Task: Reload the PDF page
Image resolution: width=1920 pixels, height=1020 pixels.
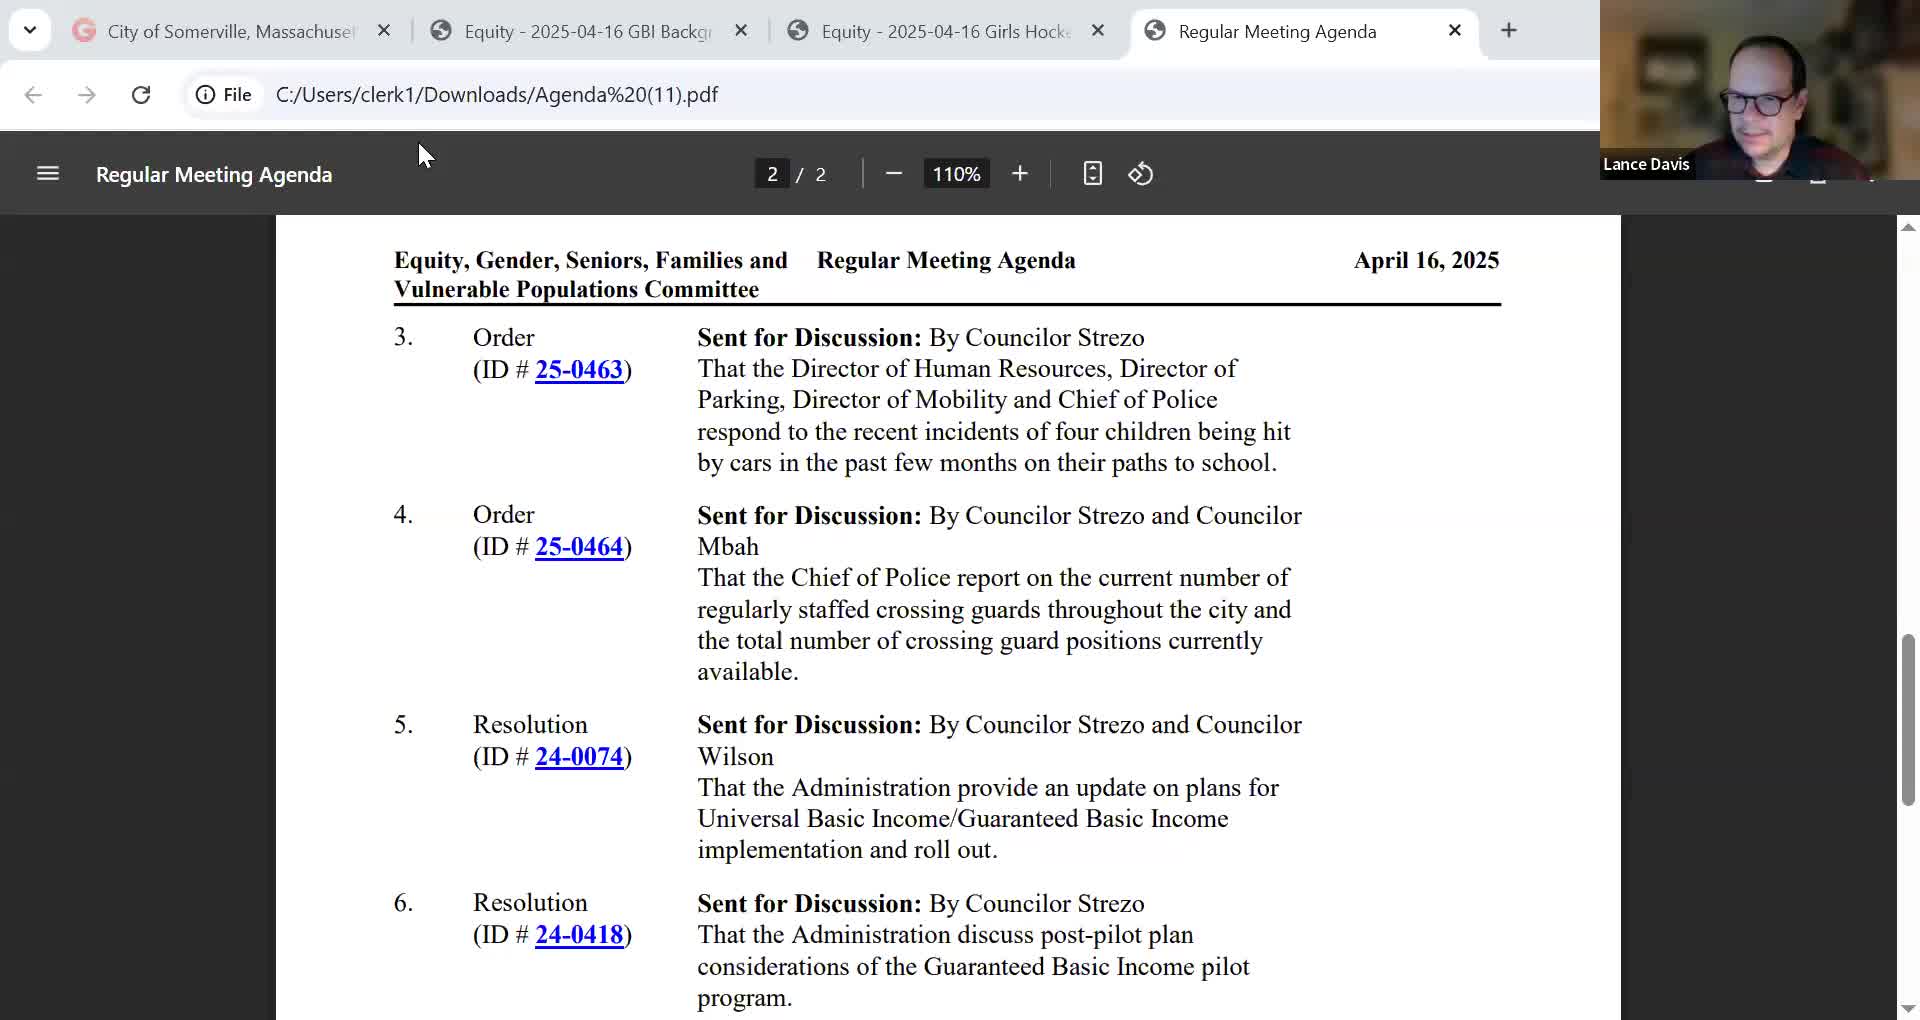Action: [141, 95]
